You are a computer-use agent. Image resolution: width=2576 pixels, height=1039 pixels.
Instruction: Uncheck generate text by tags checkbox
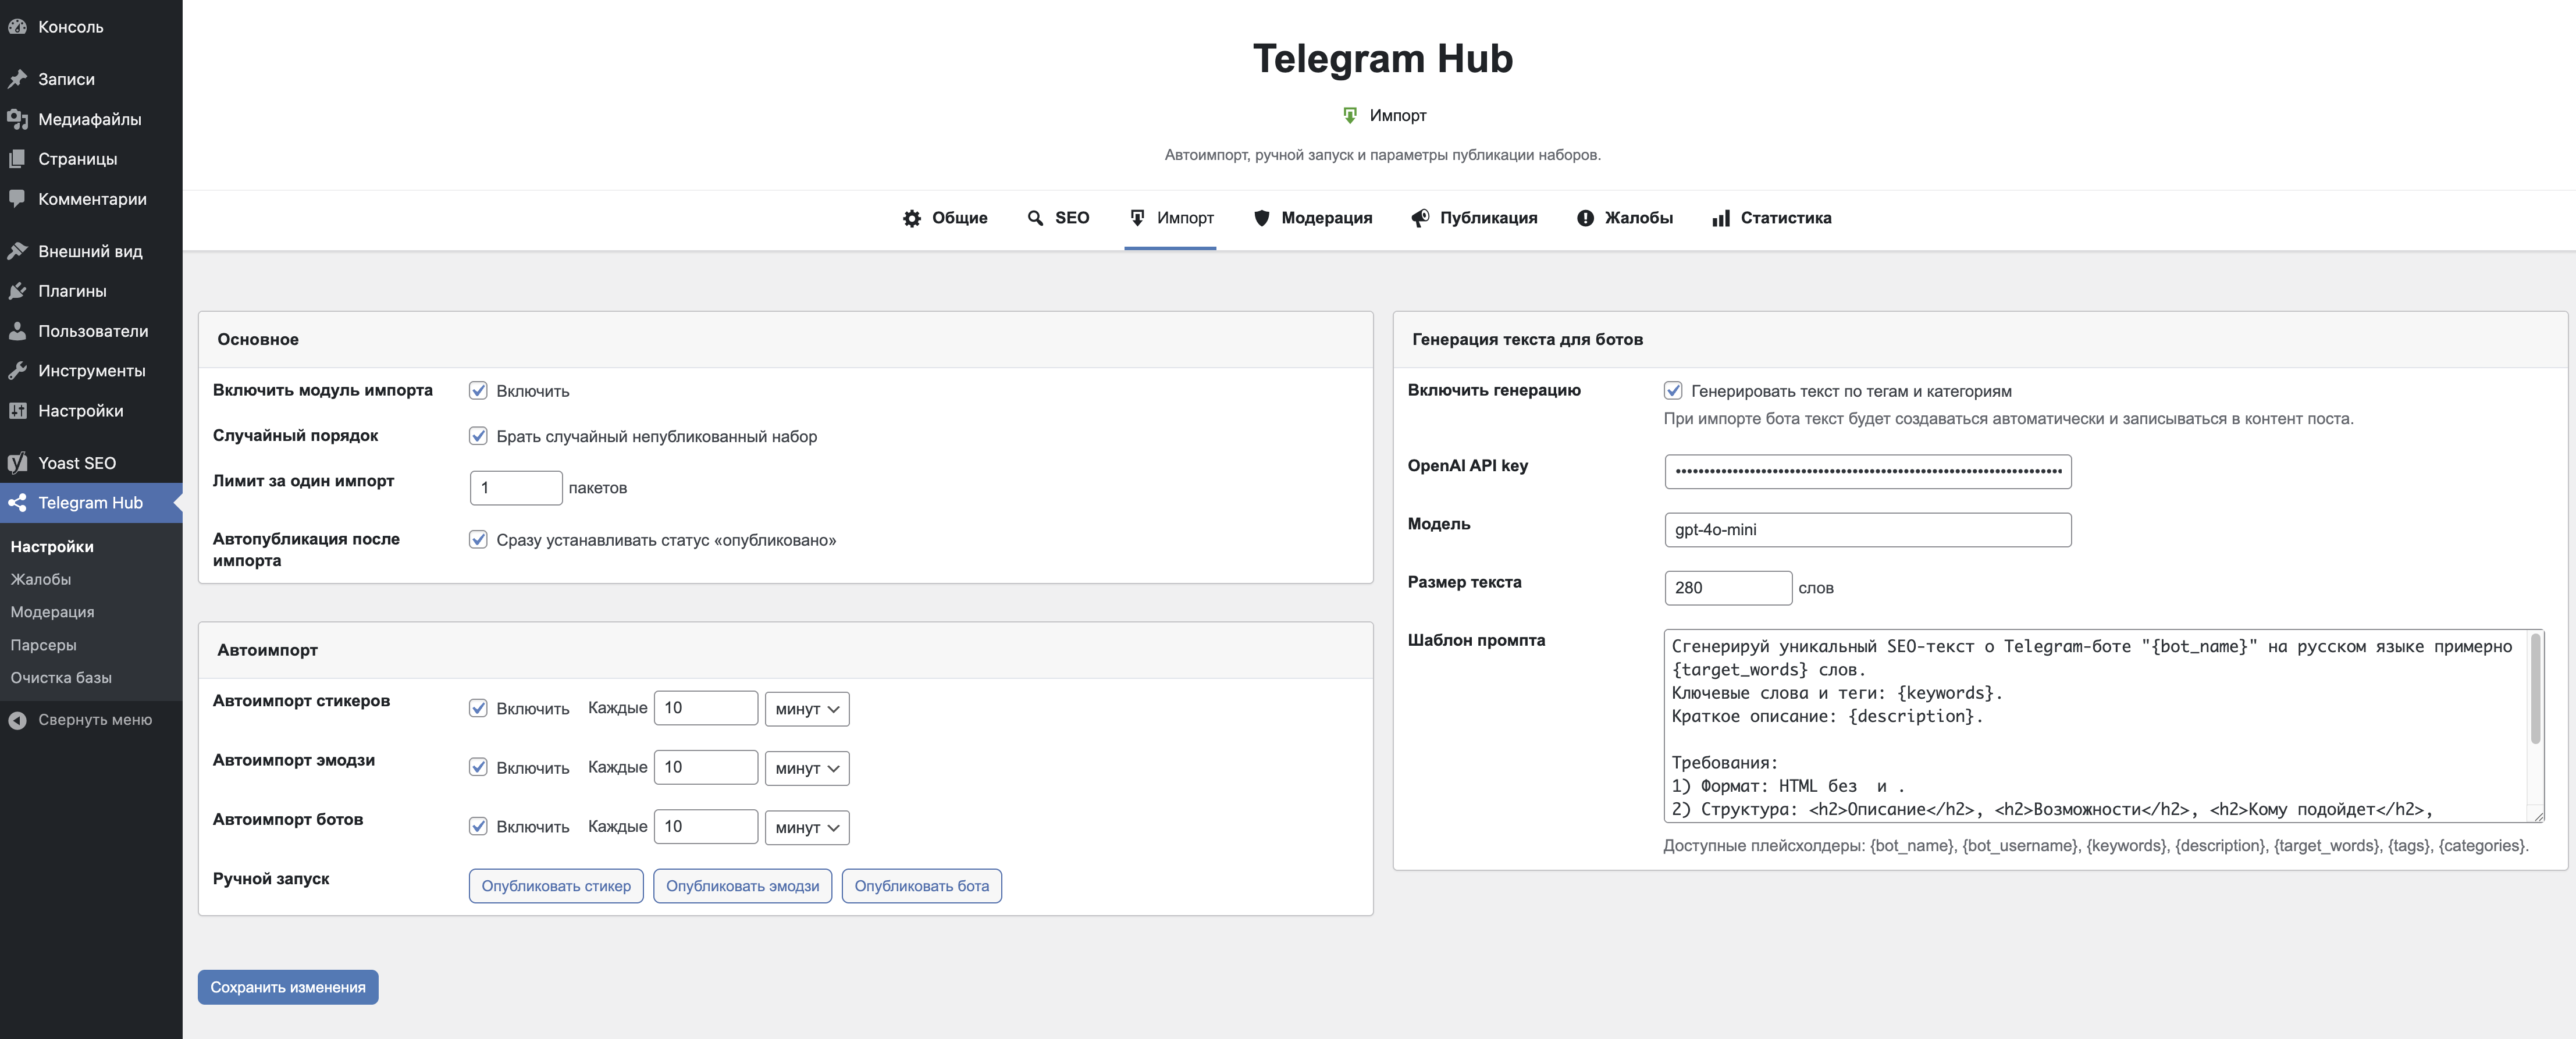point(1673,391)
